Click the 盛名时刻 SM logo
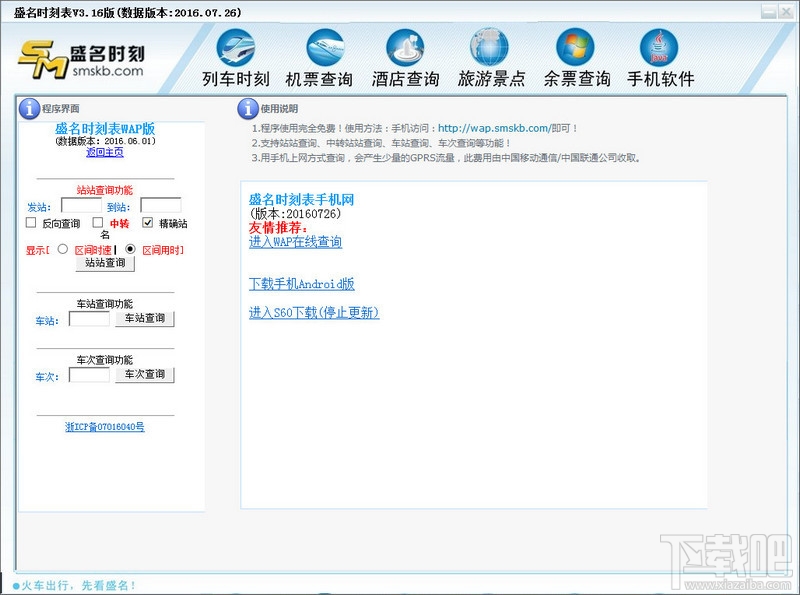The image size is (800, 595). (x=82, y=60)
